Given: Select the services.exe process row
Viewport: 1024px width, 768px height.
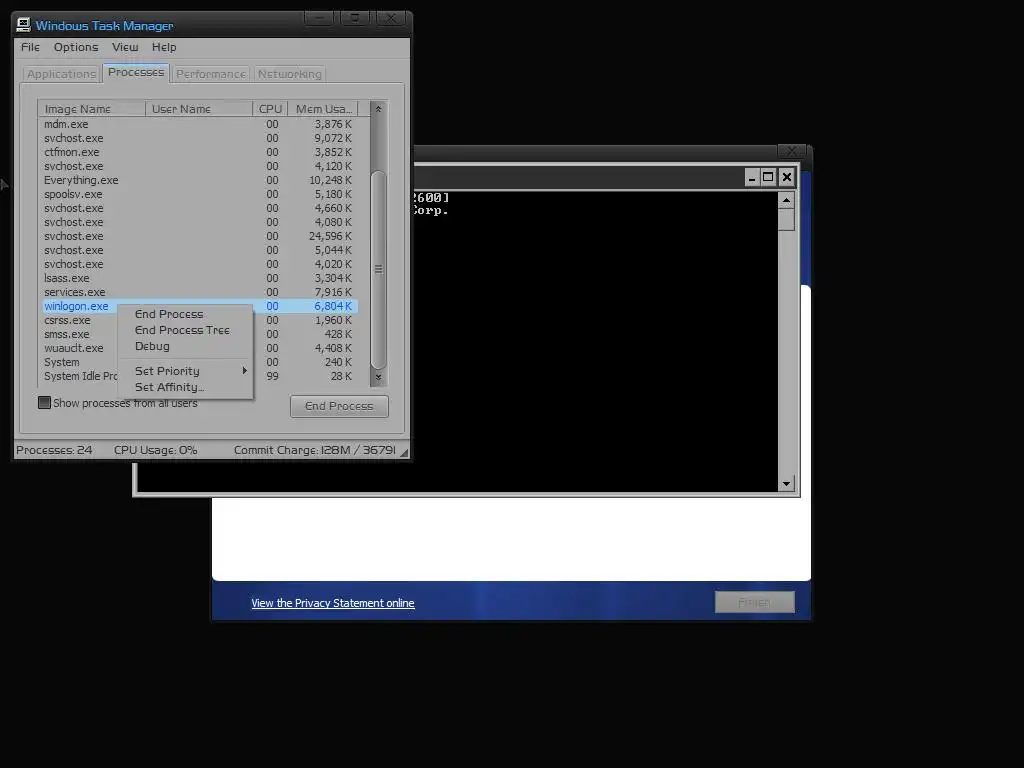Looking at the screenshot, I should coord(198,292).
